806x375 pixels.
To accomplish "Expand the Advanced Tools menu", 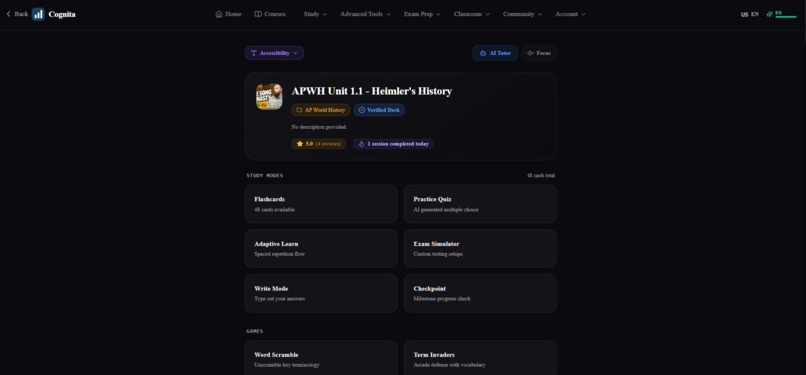I will [x=365, y=14].
